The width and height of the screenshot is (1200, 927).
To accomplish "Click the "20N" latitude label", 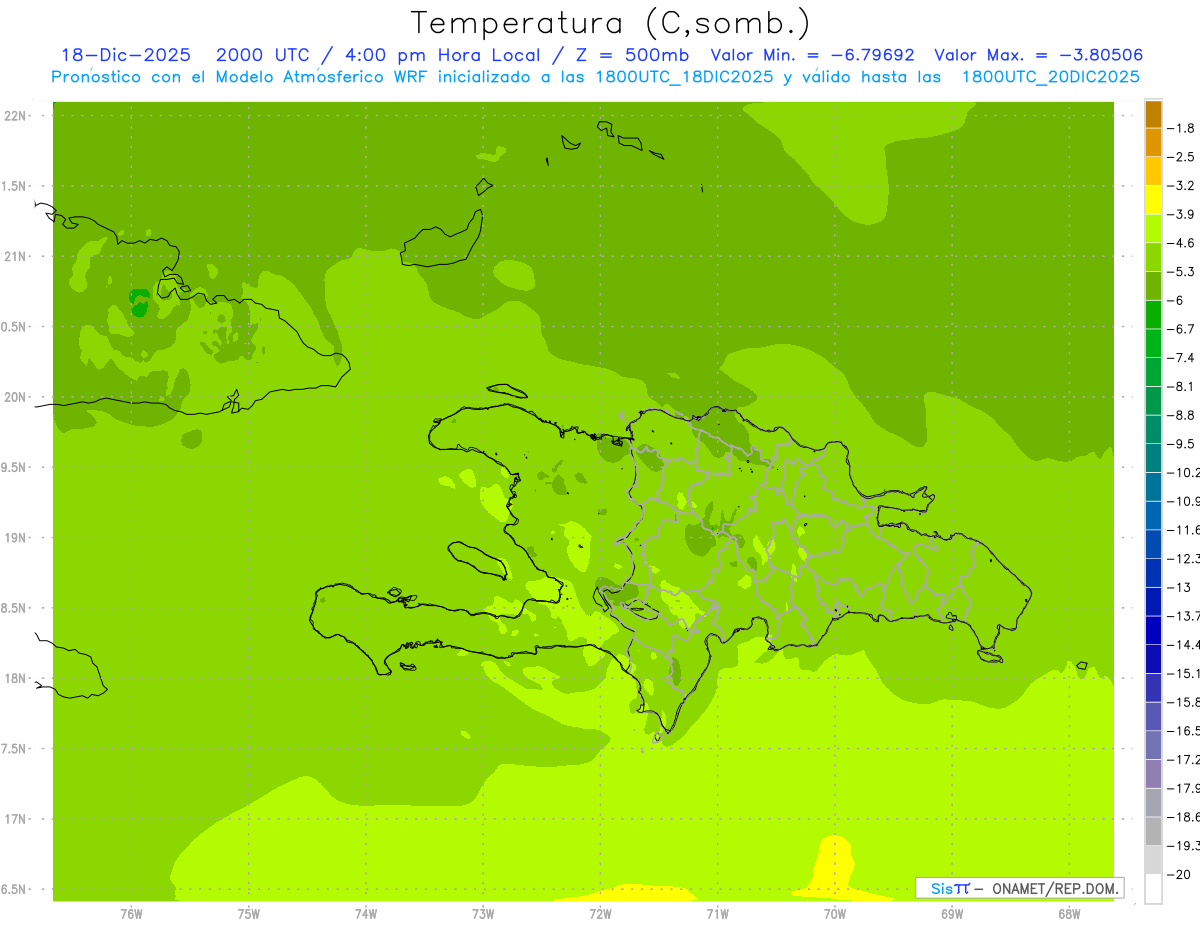I will coord(16,397).
